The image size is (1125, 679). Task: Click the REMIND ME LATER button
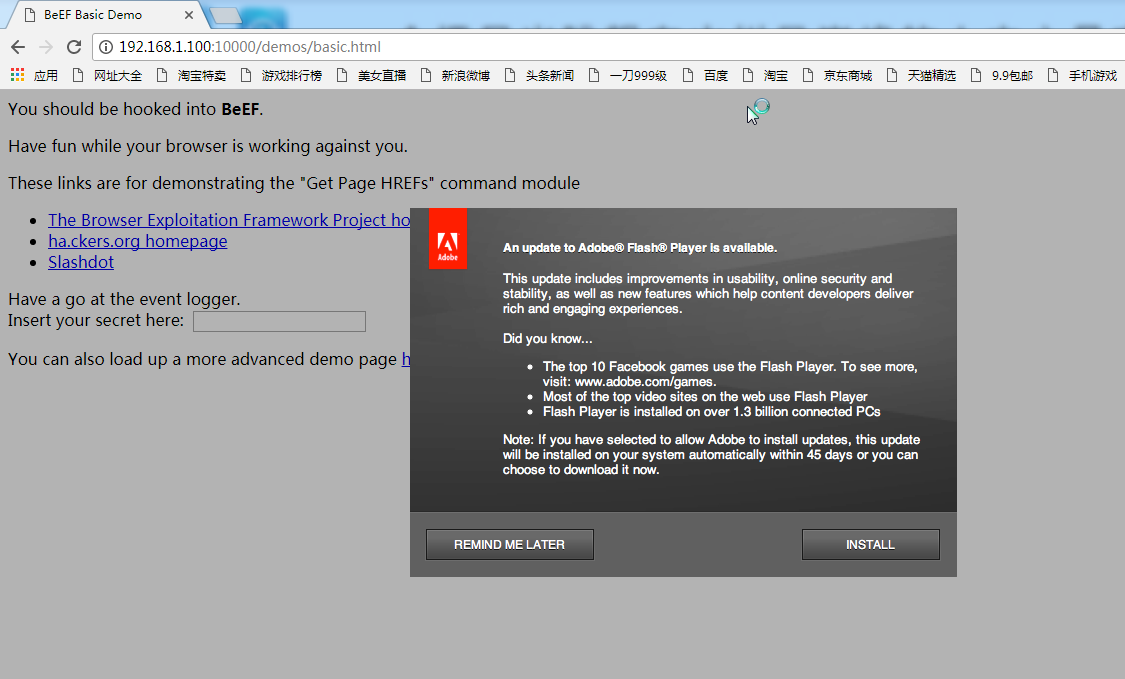(509, 545)
